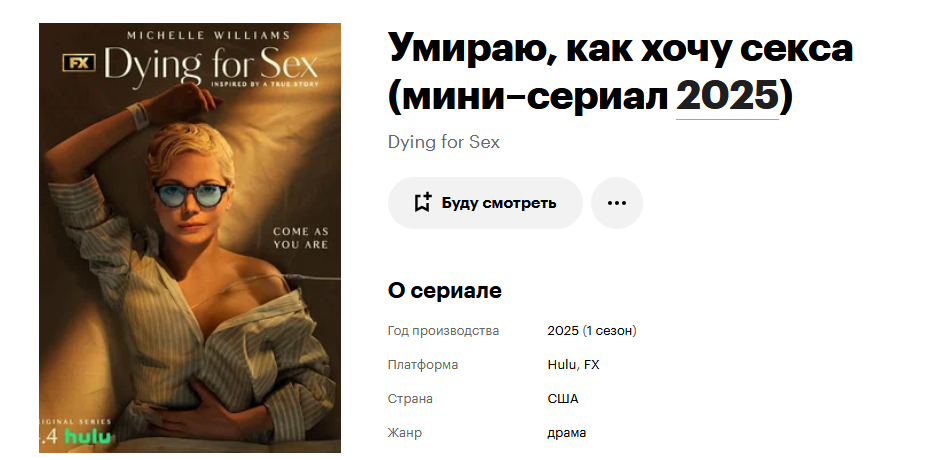
Task: Click the США country link
Action: point(563,399)
